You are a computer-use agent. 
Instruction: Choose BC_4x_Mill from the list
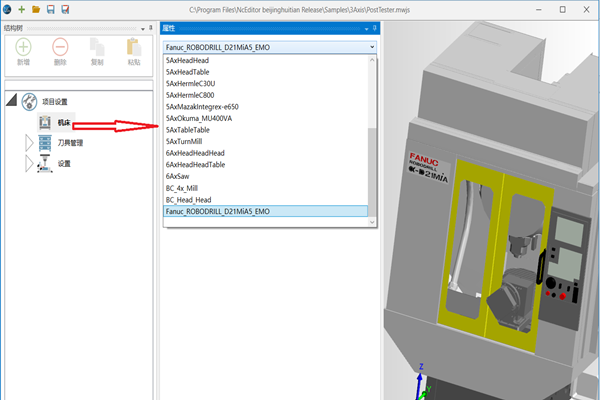266,188
